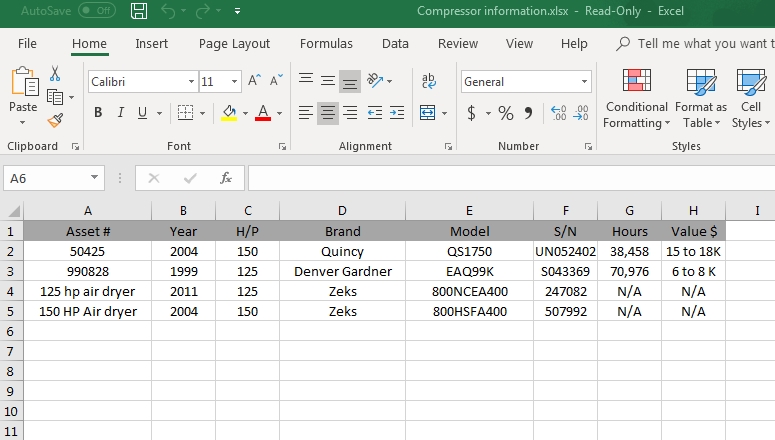This screenshot has width=775, height=440.
Task: Open the Font dialog launcher
Action: [x=282, y=146]
